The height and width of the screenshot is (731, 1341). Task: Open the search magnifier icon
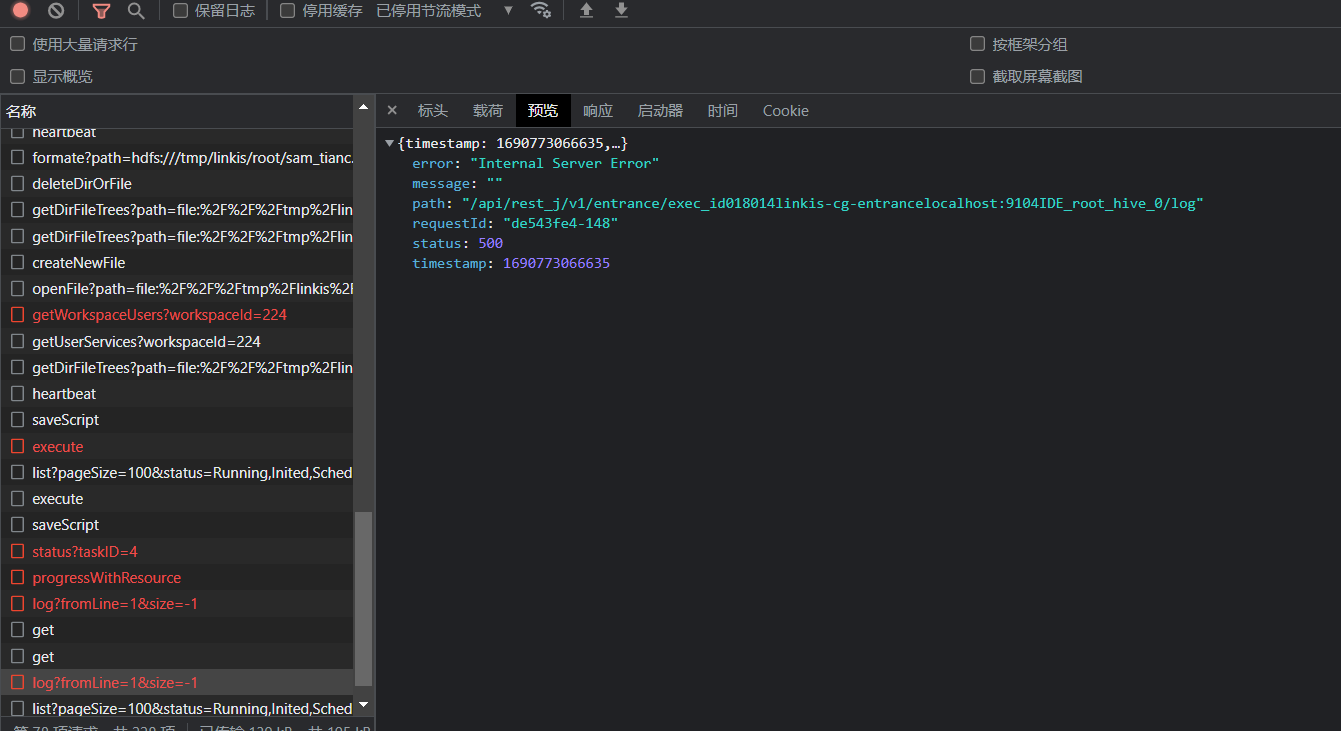(x=136, y=11)
